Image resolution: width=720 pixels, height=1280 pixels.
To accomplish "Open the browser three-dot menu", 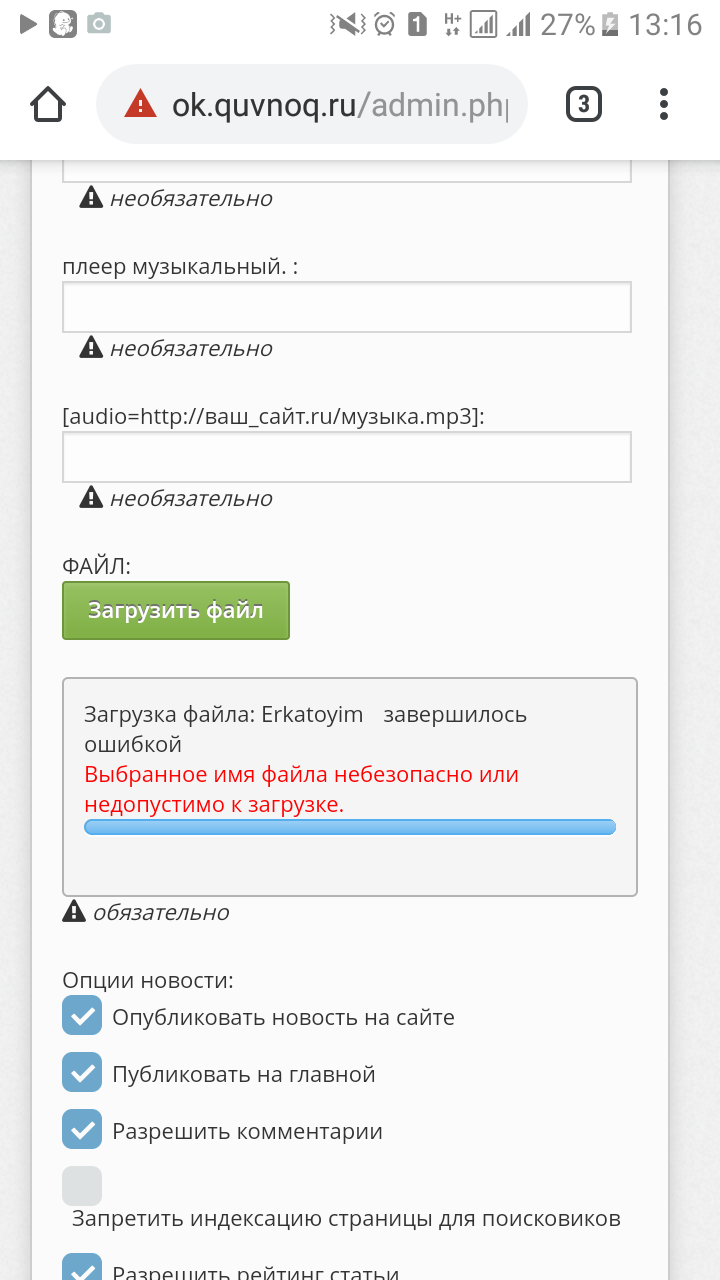I will [x=664, y=105].
